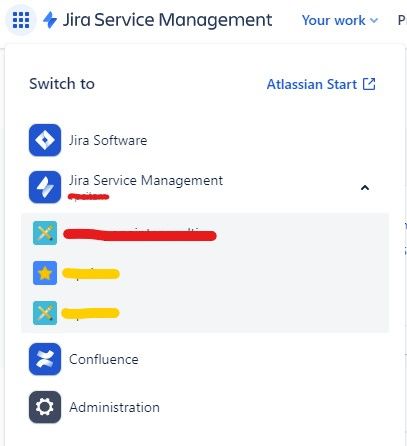Click the Jira Service Management header title
The width and height of the screenshot is (407, 446).
pos(167,20)
